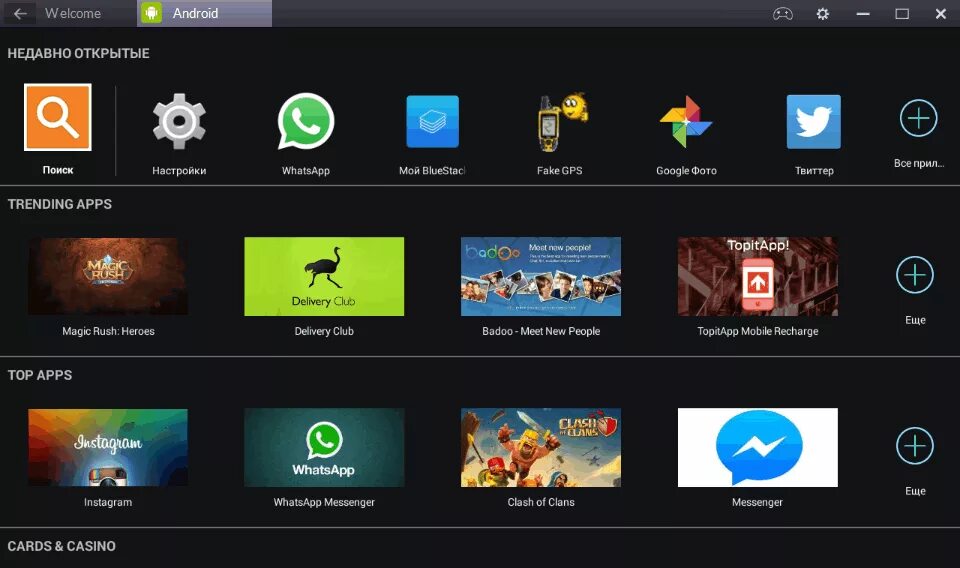The image size is (960, 568).
Task: Launch the Fake GPS app
Action: [x=562, y=122]
